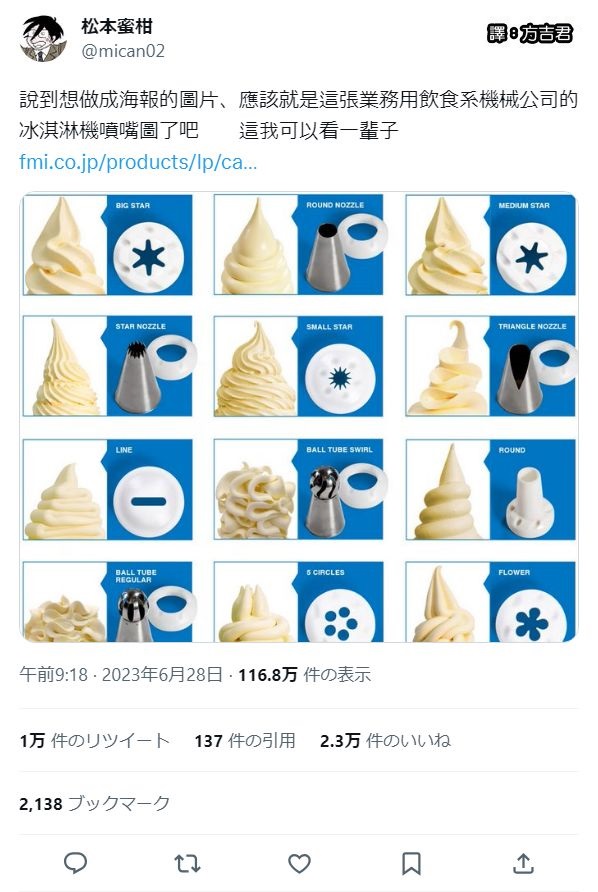Bookmark the tweet with the bookmark icon
Viewport: 598px width, 892px height.
[411, 864]
